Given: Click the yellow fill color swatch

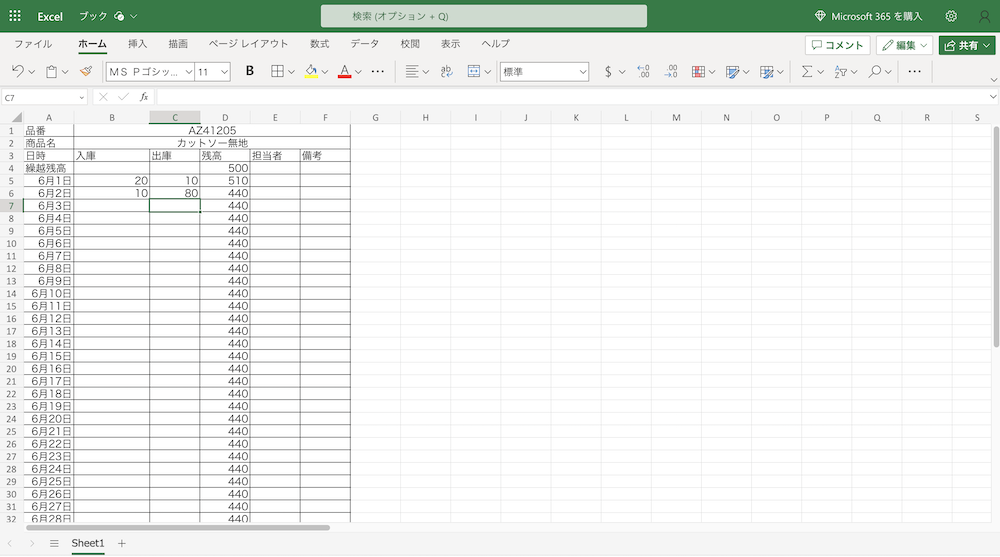Looking at the screenshot, I should pyautogui.click(x=310, y=72).
